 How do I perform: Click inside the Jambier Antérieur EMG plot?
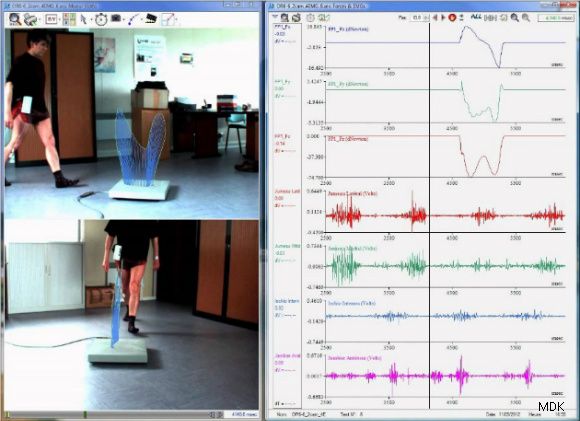click(x=445, y=376)
